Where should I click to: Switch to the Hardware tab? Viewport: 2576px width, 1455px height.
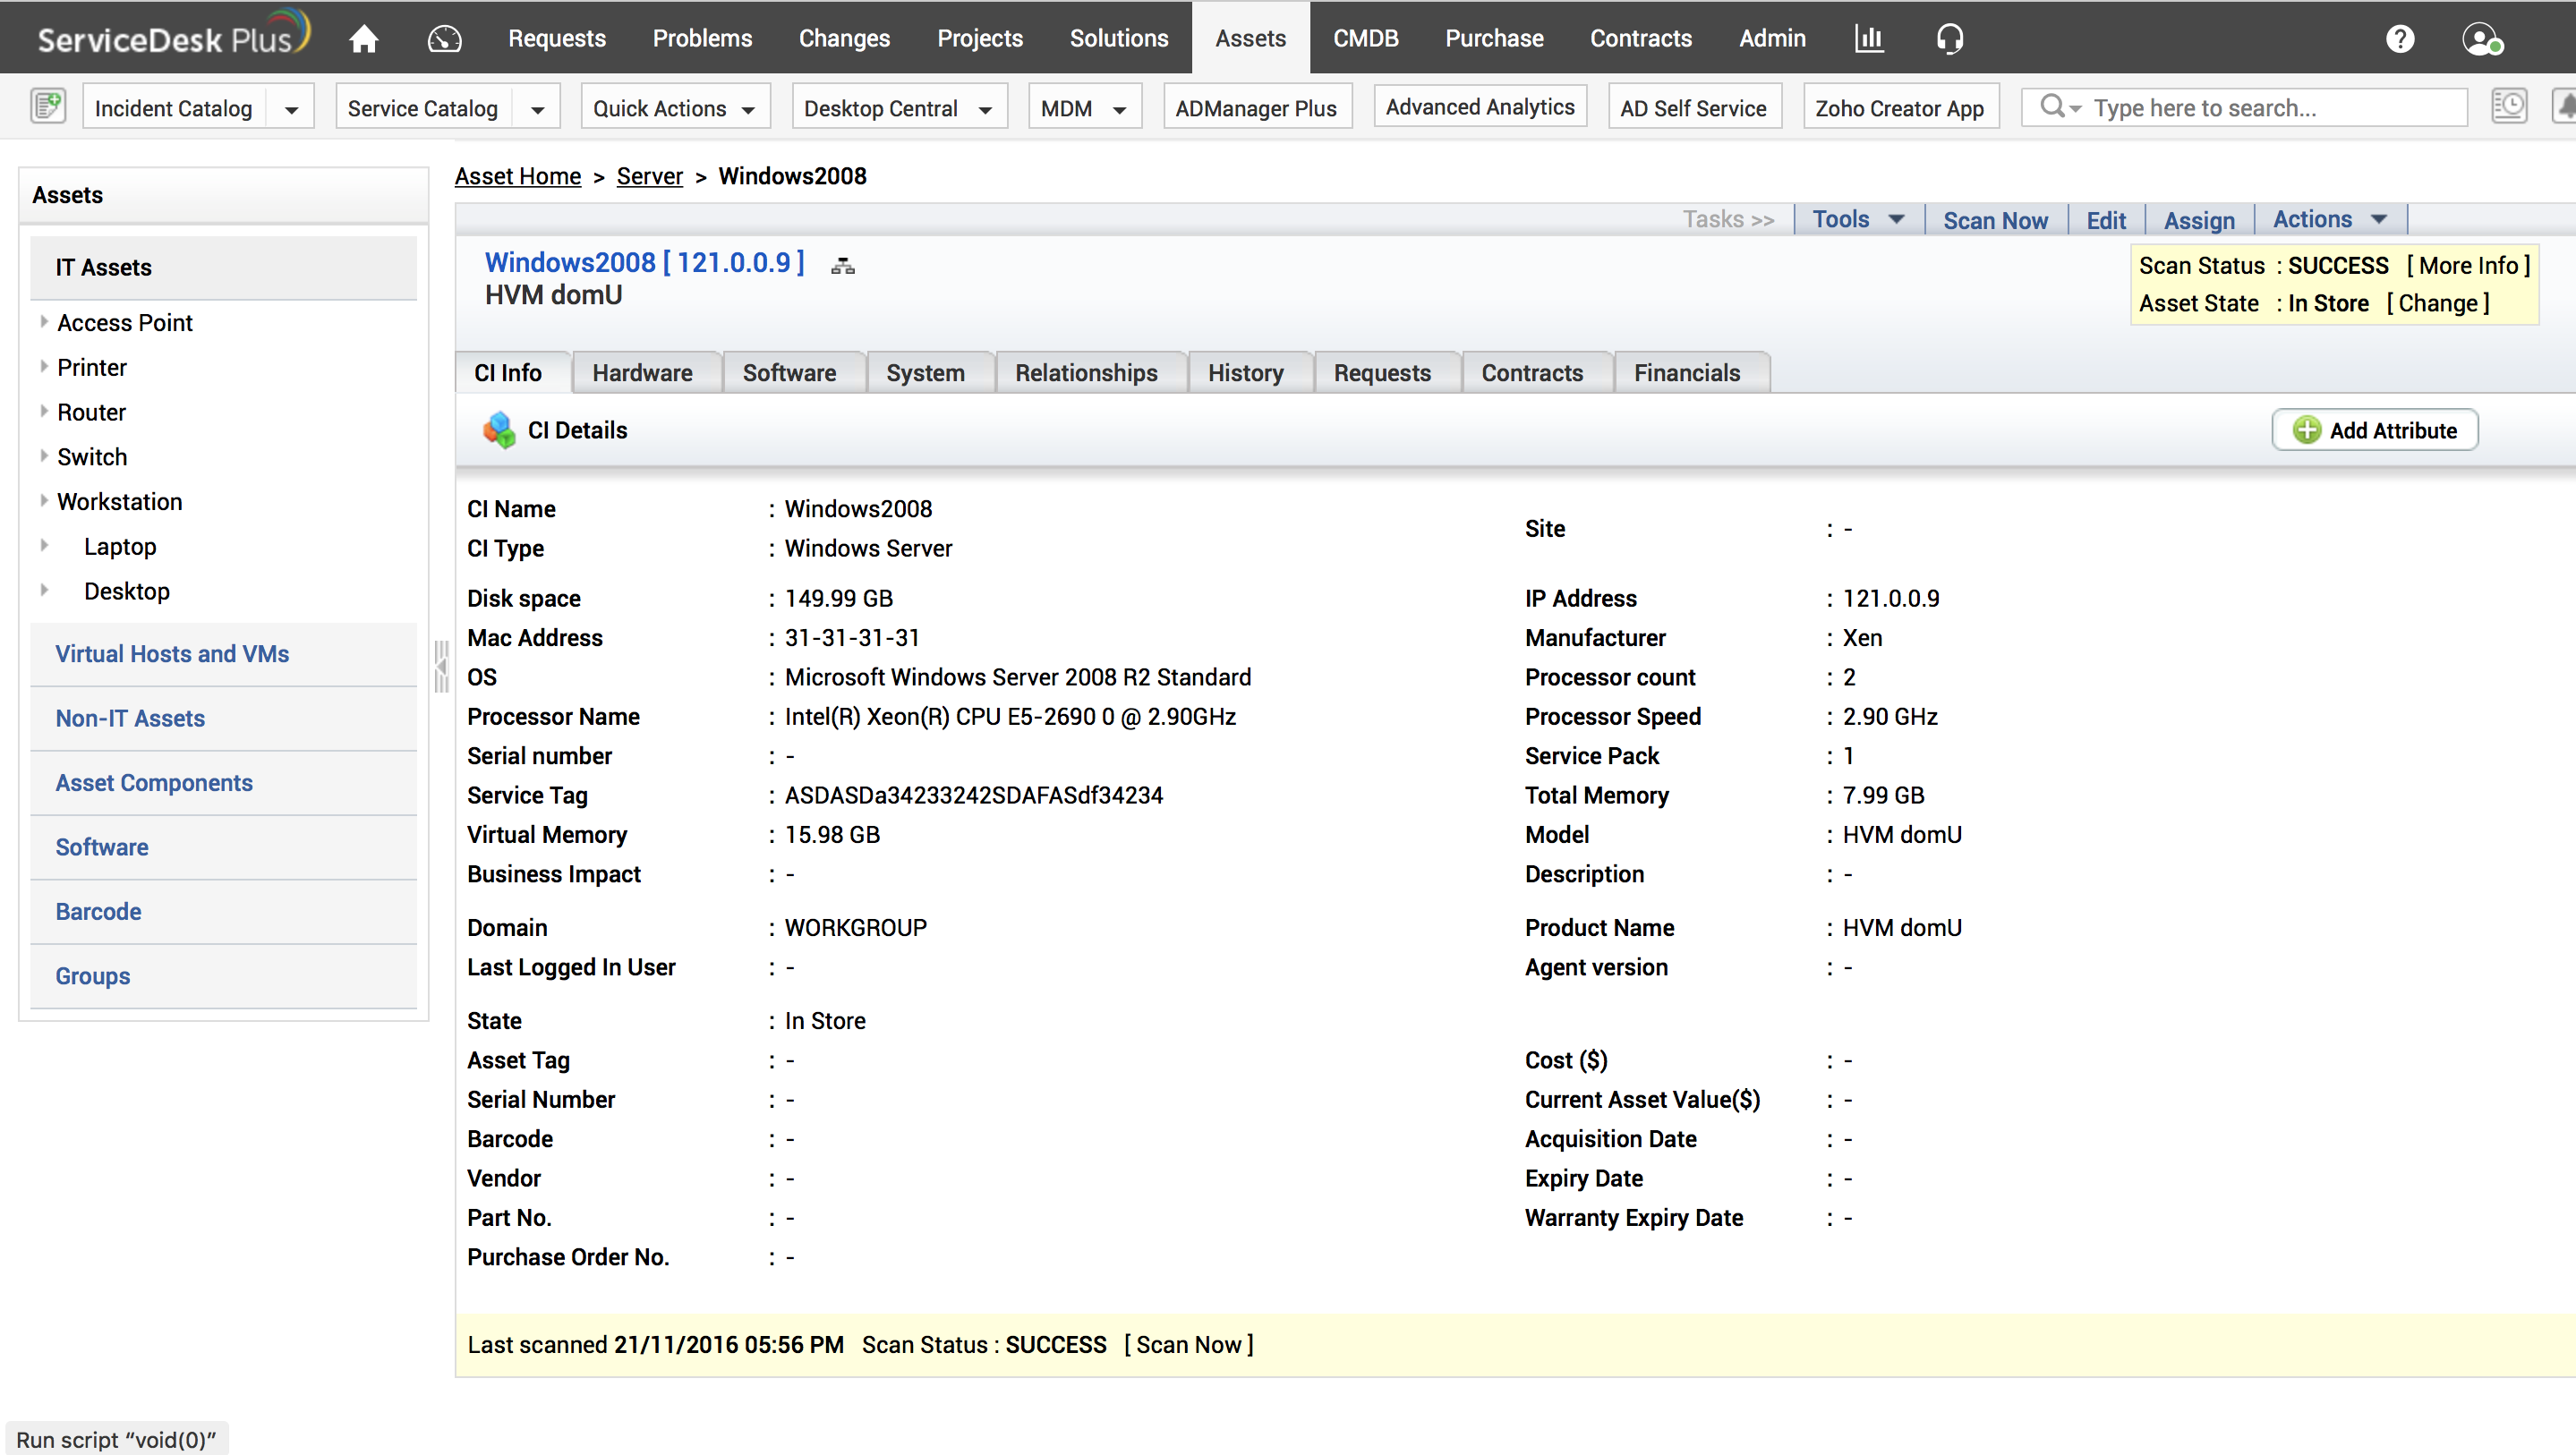pos(642,373)
